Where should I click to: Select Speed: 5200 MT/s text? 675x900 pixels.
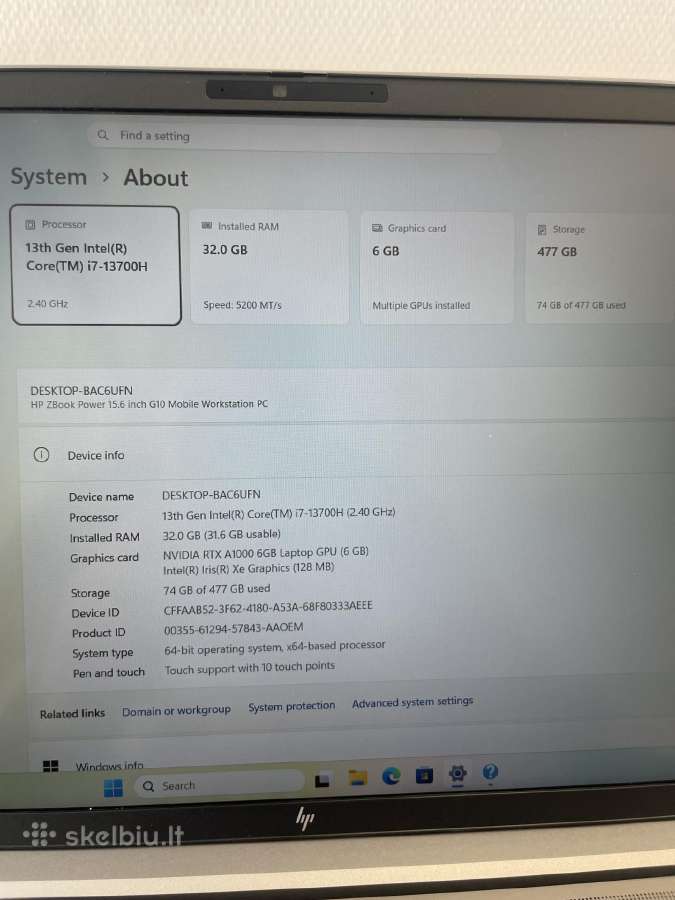242,305
